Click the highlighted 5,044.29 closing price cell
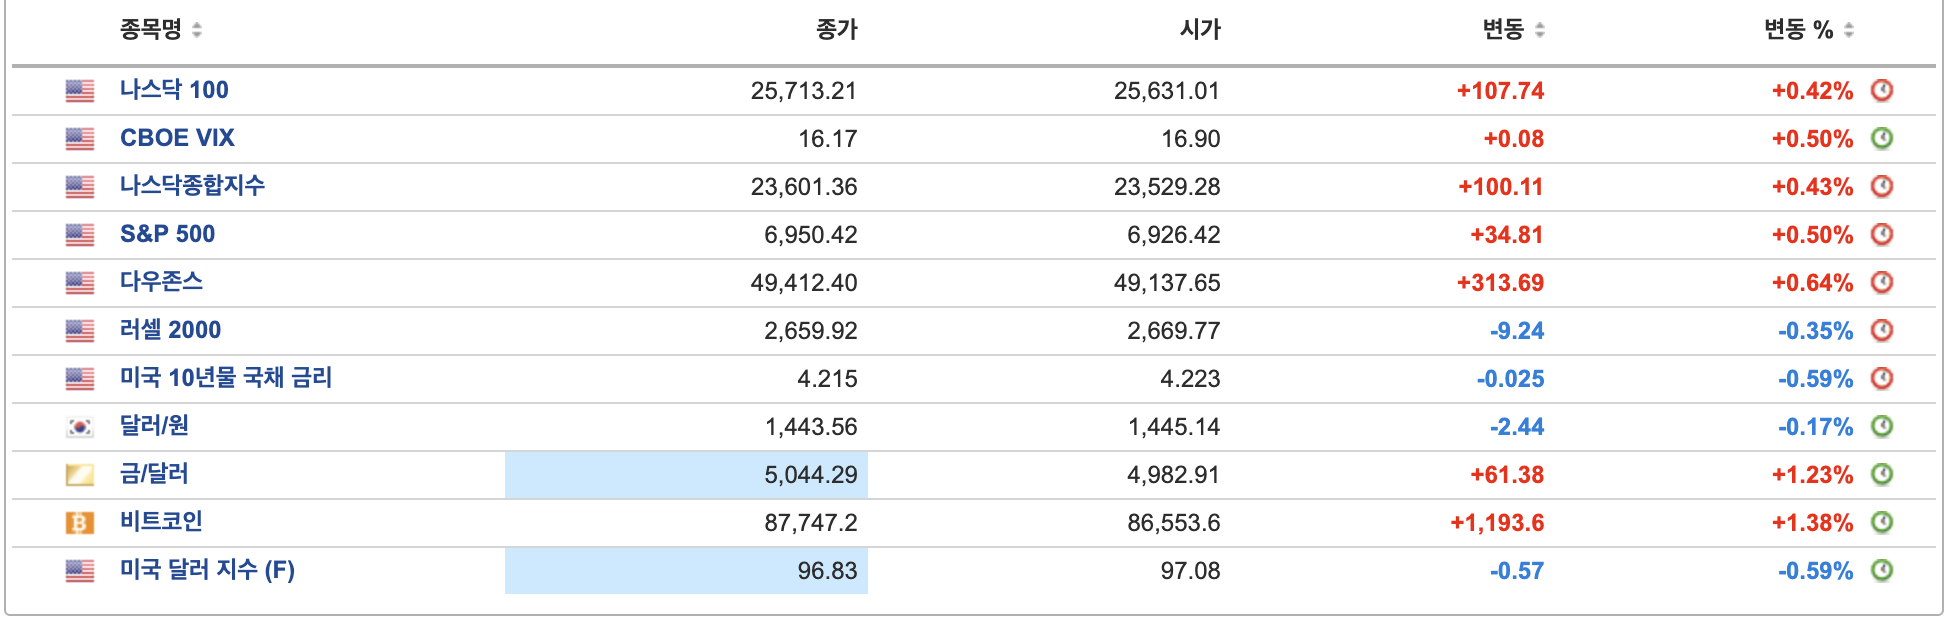Image resolution: width=1958 pixels, height=628 pixels. pos(686,475)
